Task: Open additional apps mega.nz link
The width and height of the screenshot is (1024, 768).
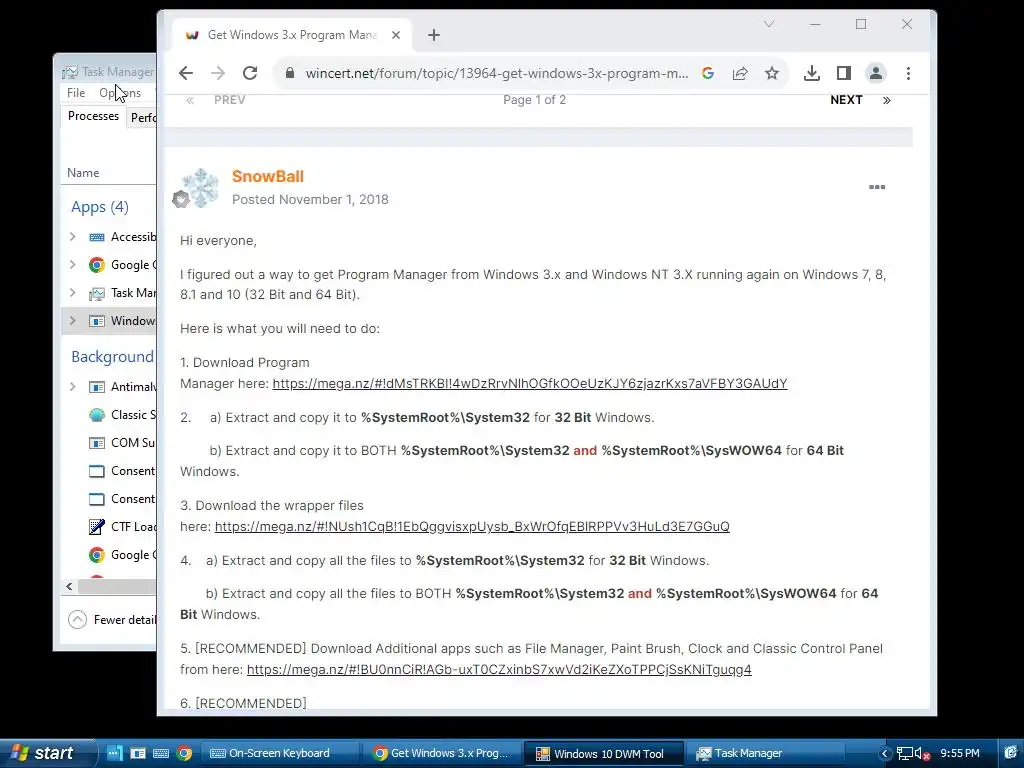Action: (x=499, y=669)
